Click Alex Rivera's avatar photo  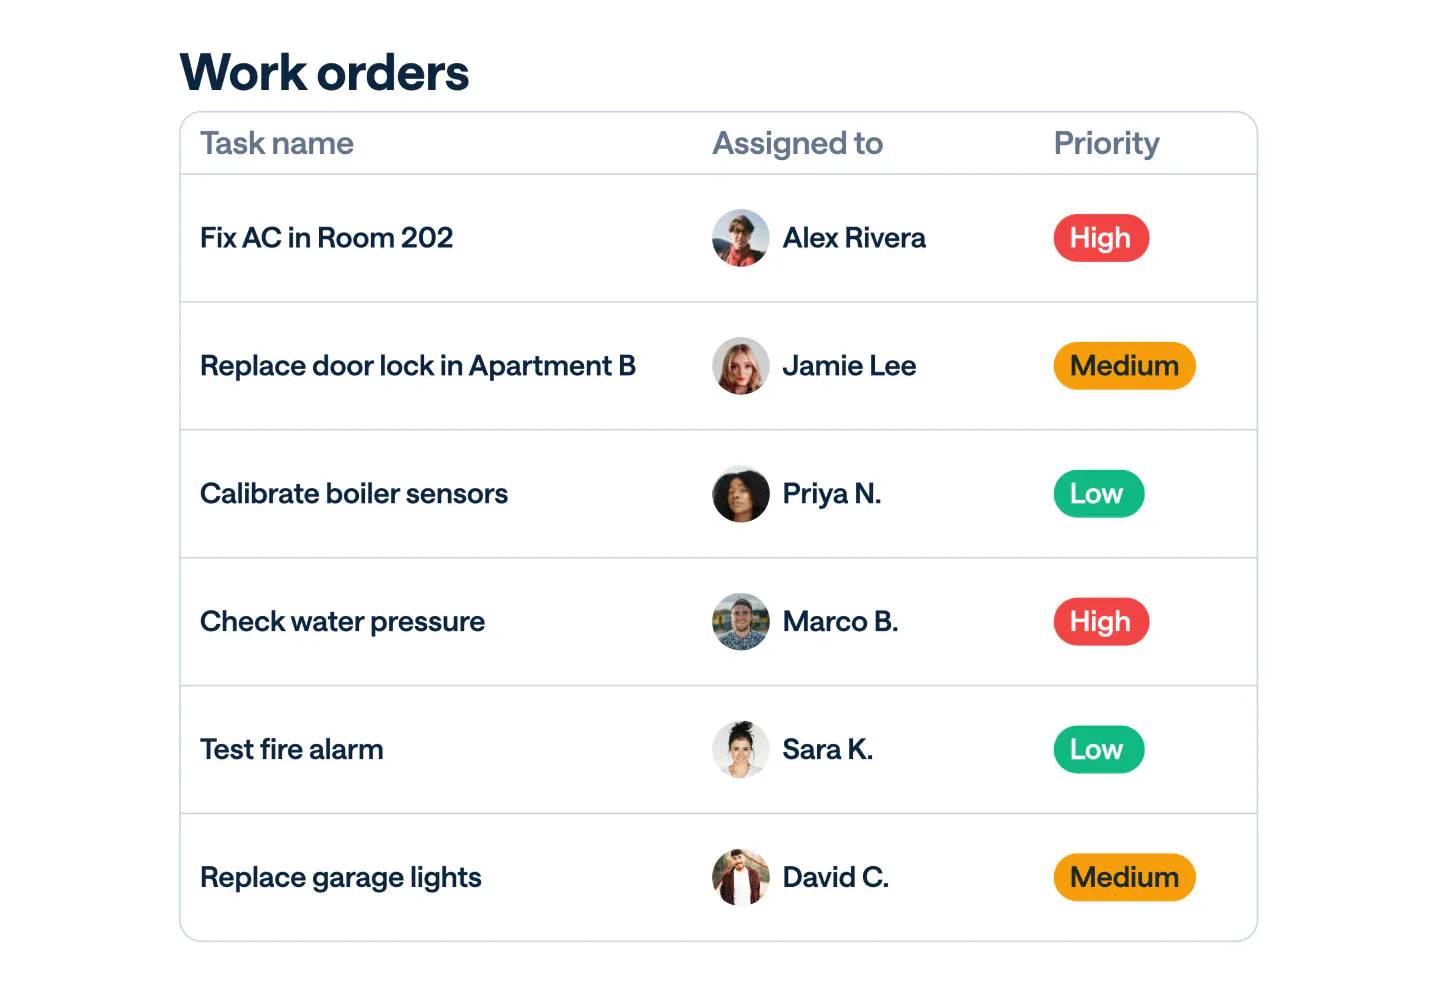pyautogui.click(x=740, y=238)
